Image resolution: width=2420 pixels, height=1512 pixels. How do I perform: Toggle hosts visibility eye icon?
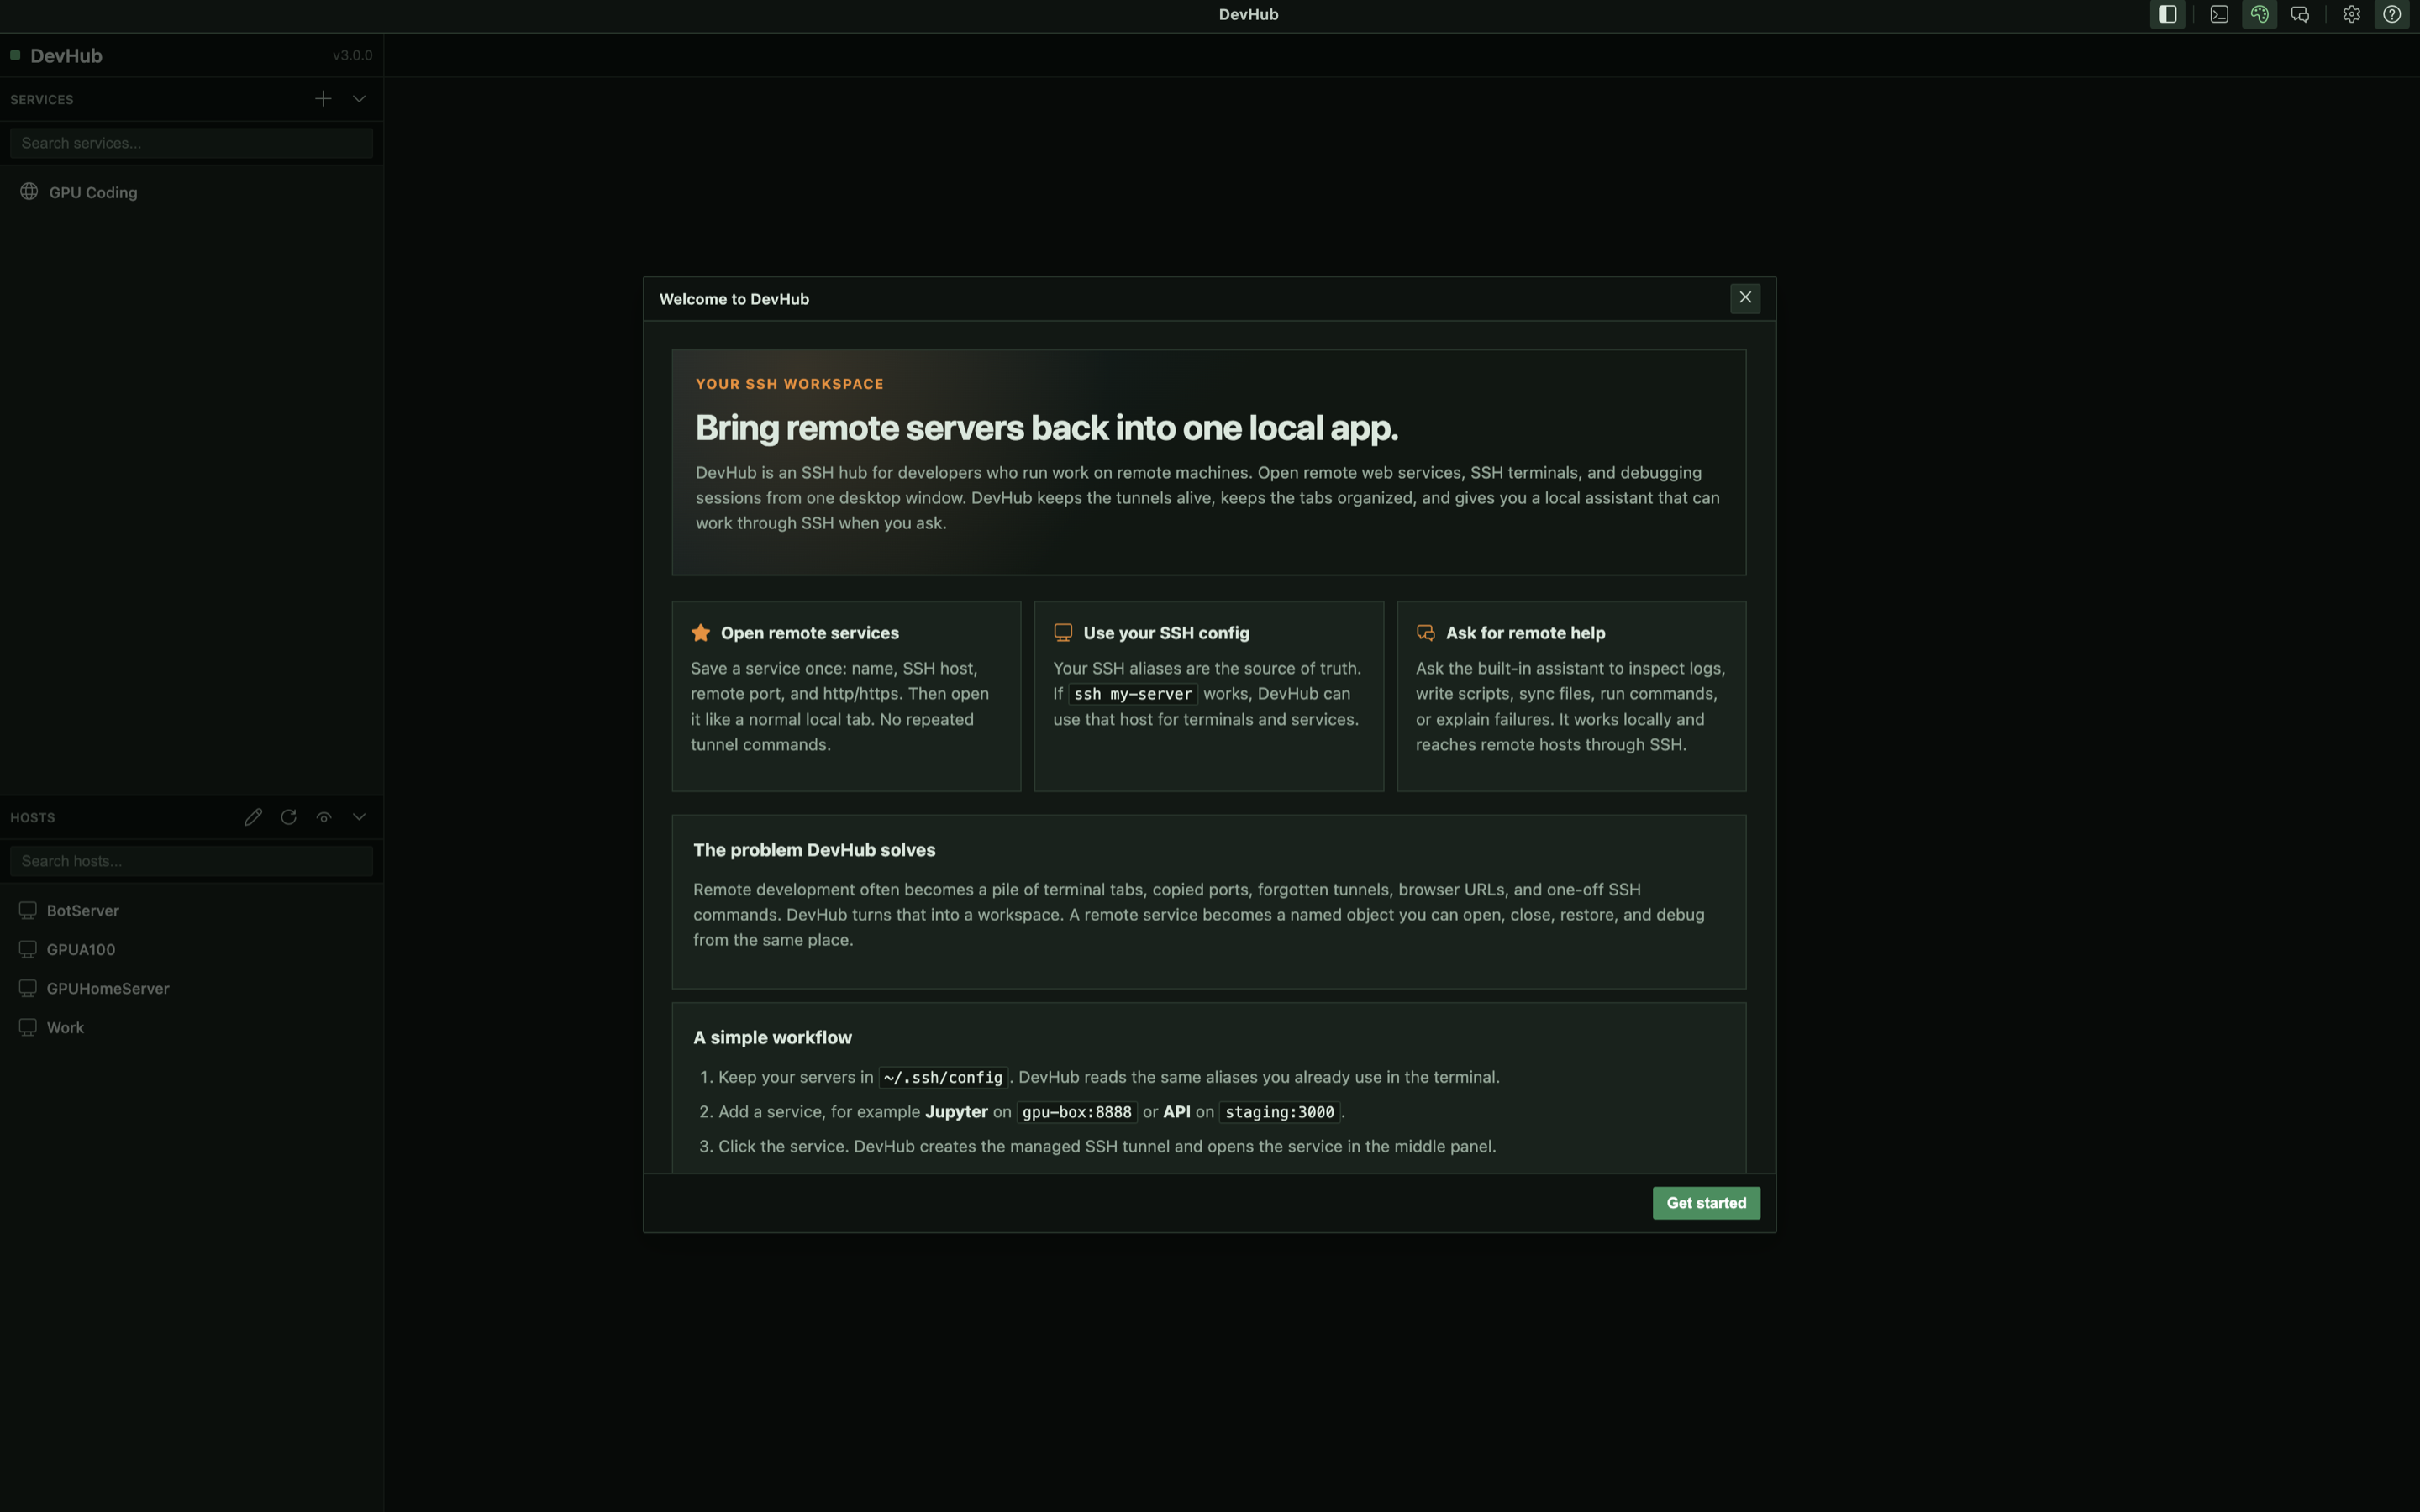coord(324,817)
